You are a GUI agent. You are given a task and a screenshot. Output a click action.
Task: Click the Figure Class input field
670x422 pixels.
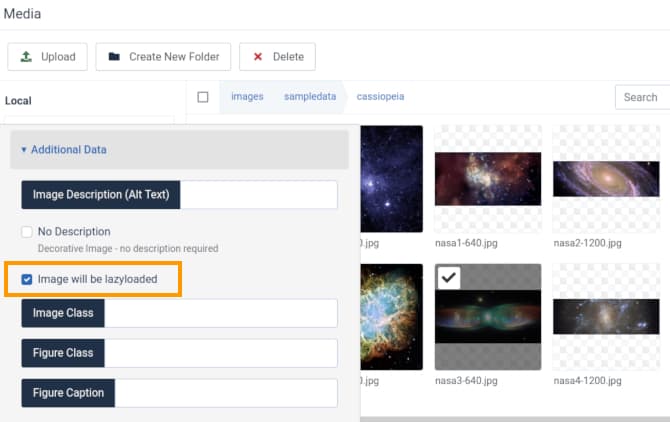tap(220, 353)
